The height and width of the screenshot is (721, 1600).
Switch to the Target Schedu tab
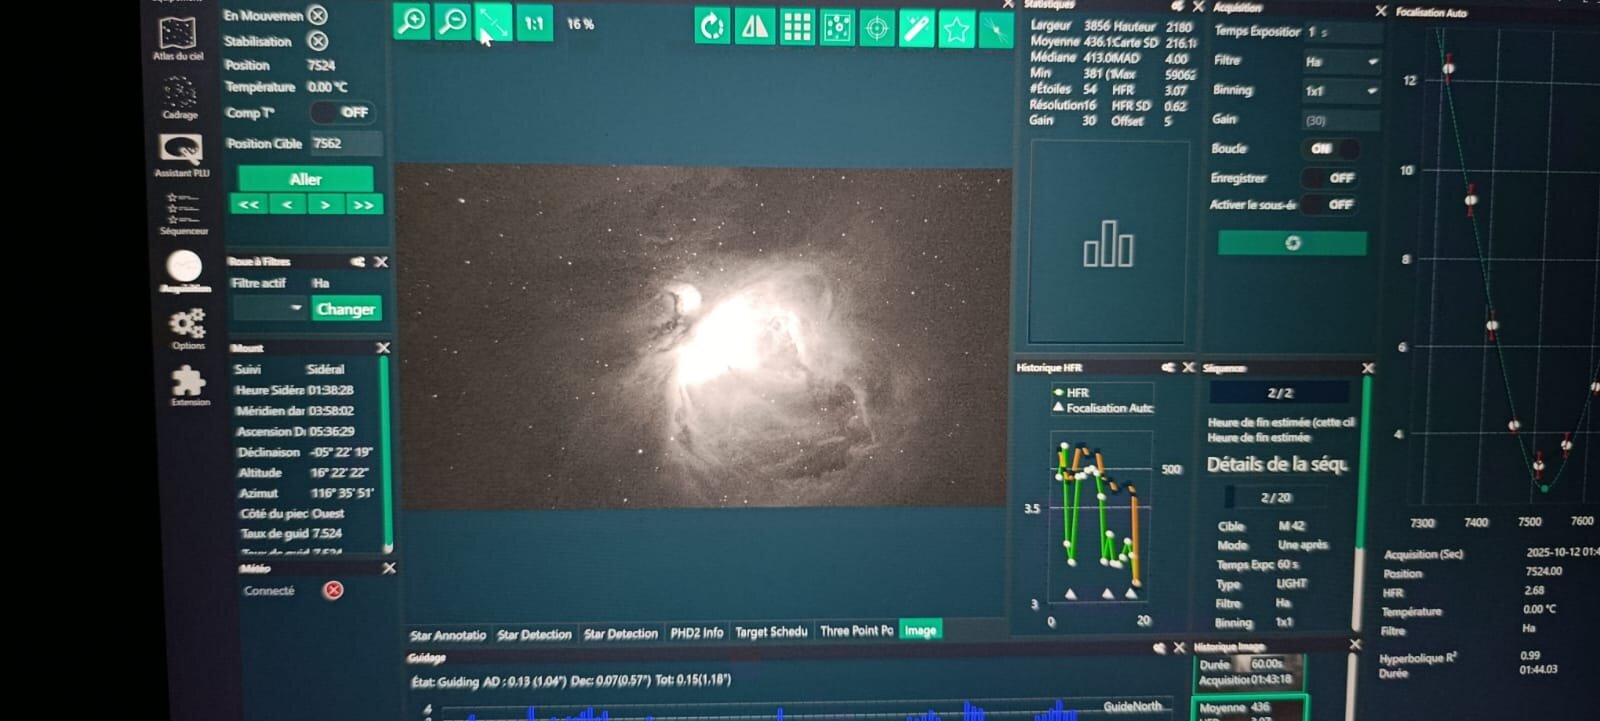[771, 632]
